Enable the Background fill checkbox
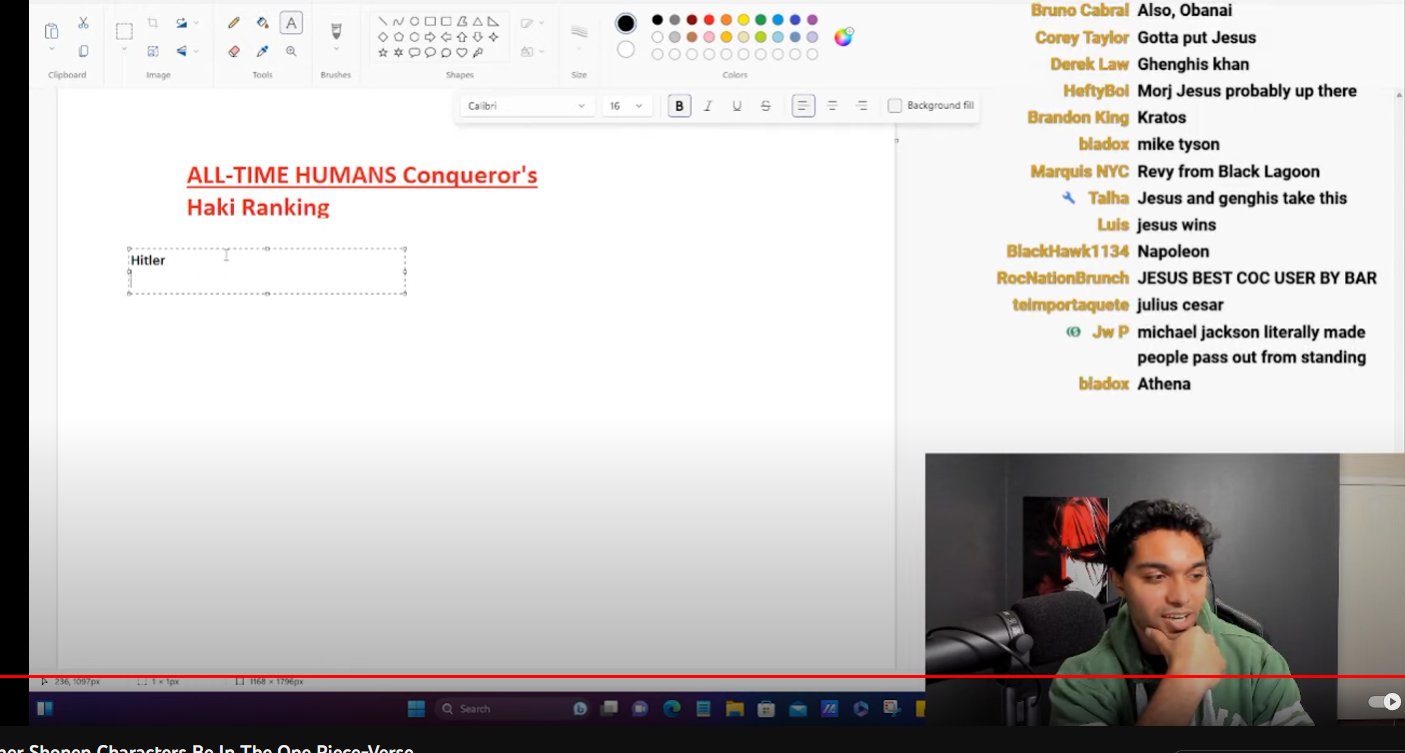 pyautogui.click(x=895, y=105)
